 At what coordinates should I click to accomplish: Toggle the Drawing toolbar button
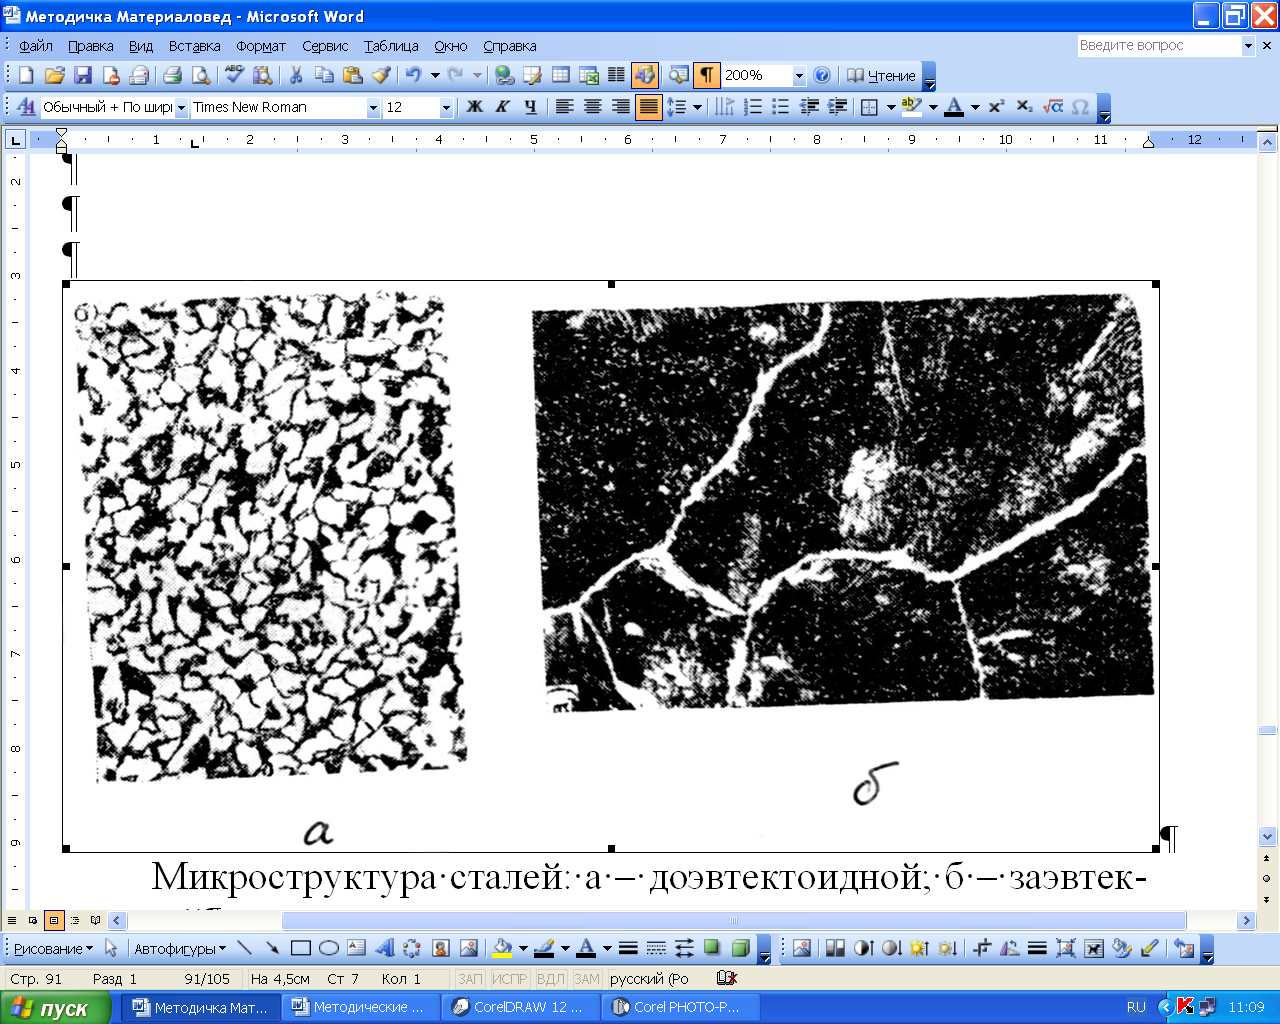pyautogui.click(x=645, y=75)
